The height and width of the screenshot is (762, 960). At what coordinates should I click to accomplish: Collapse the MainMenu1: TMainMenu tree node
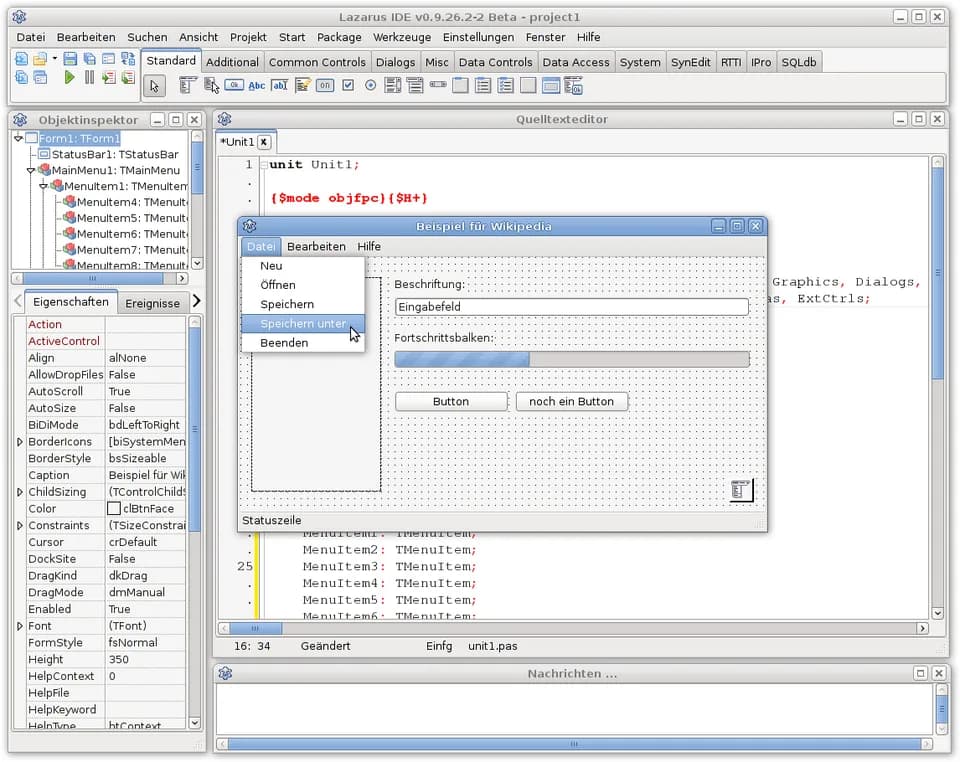click(31, 170)
